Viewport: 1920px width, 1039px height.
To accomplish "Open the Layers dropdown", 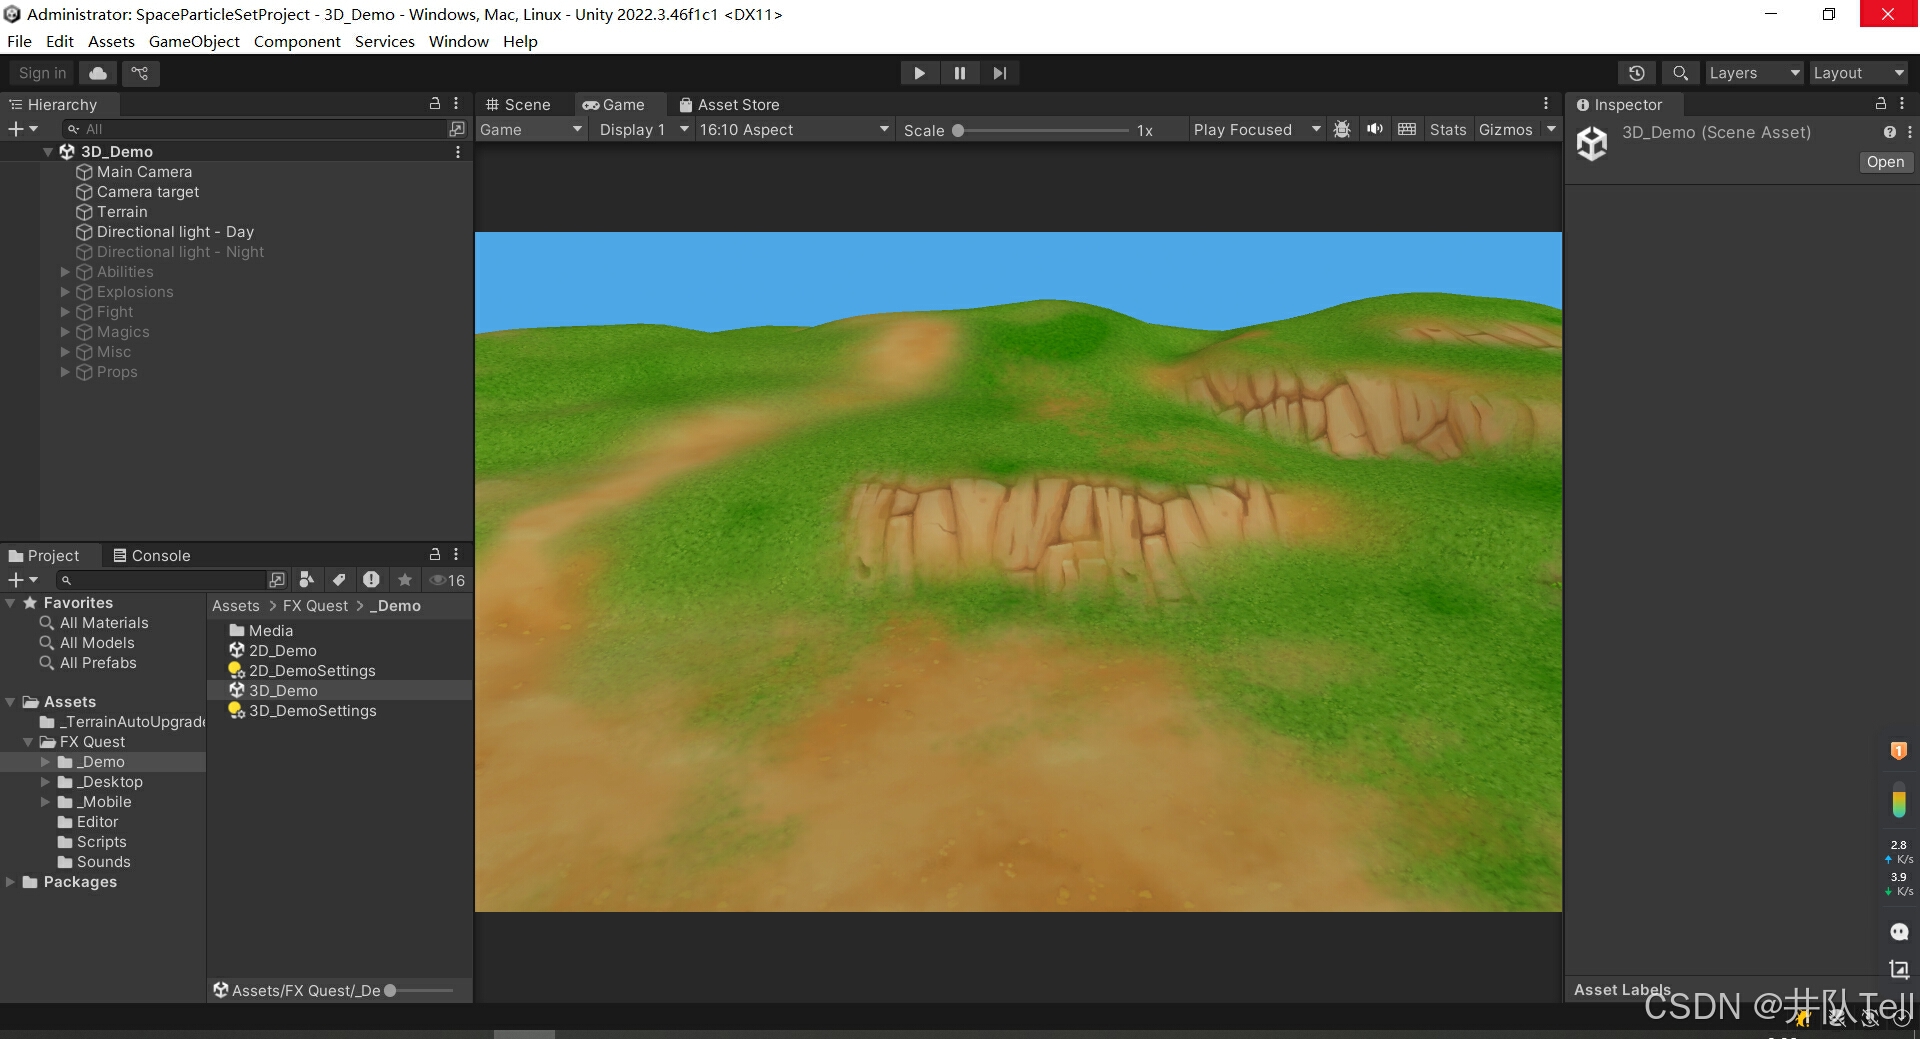I will 1754,73.
